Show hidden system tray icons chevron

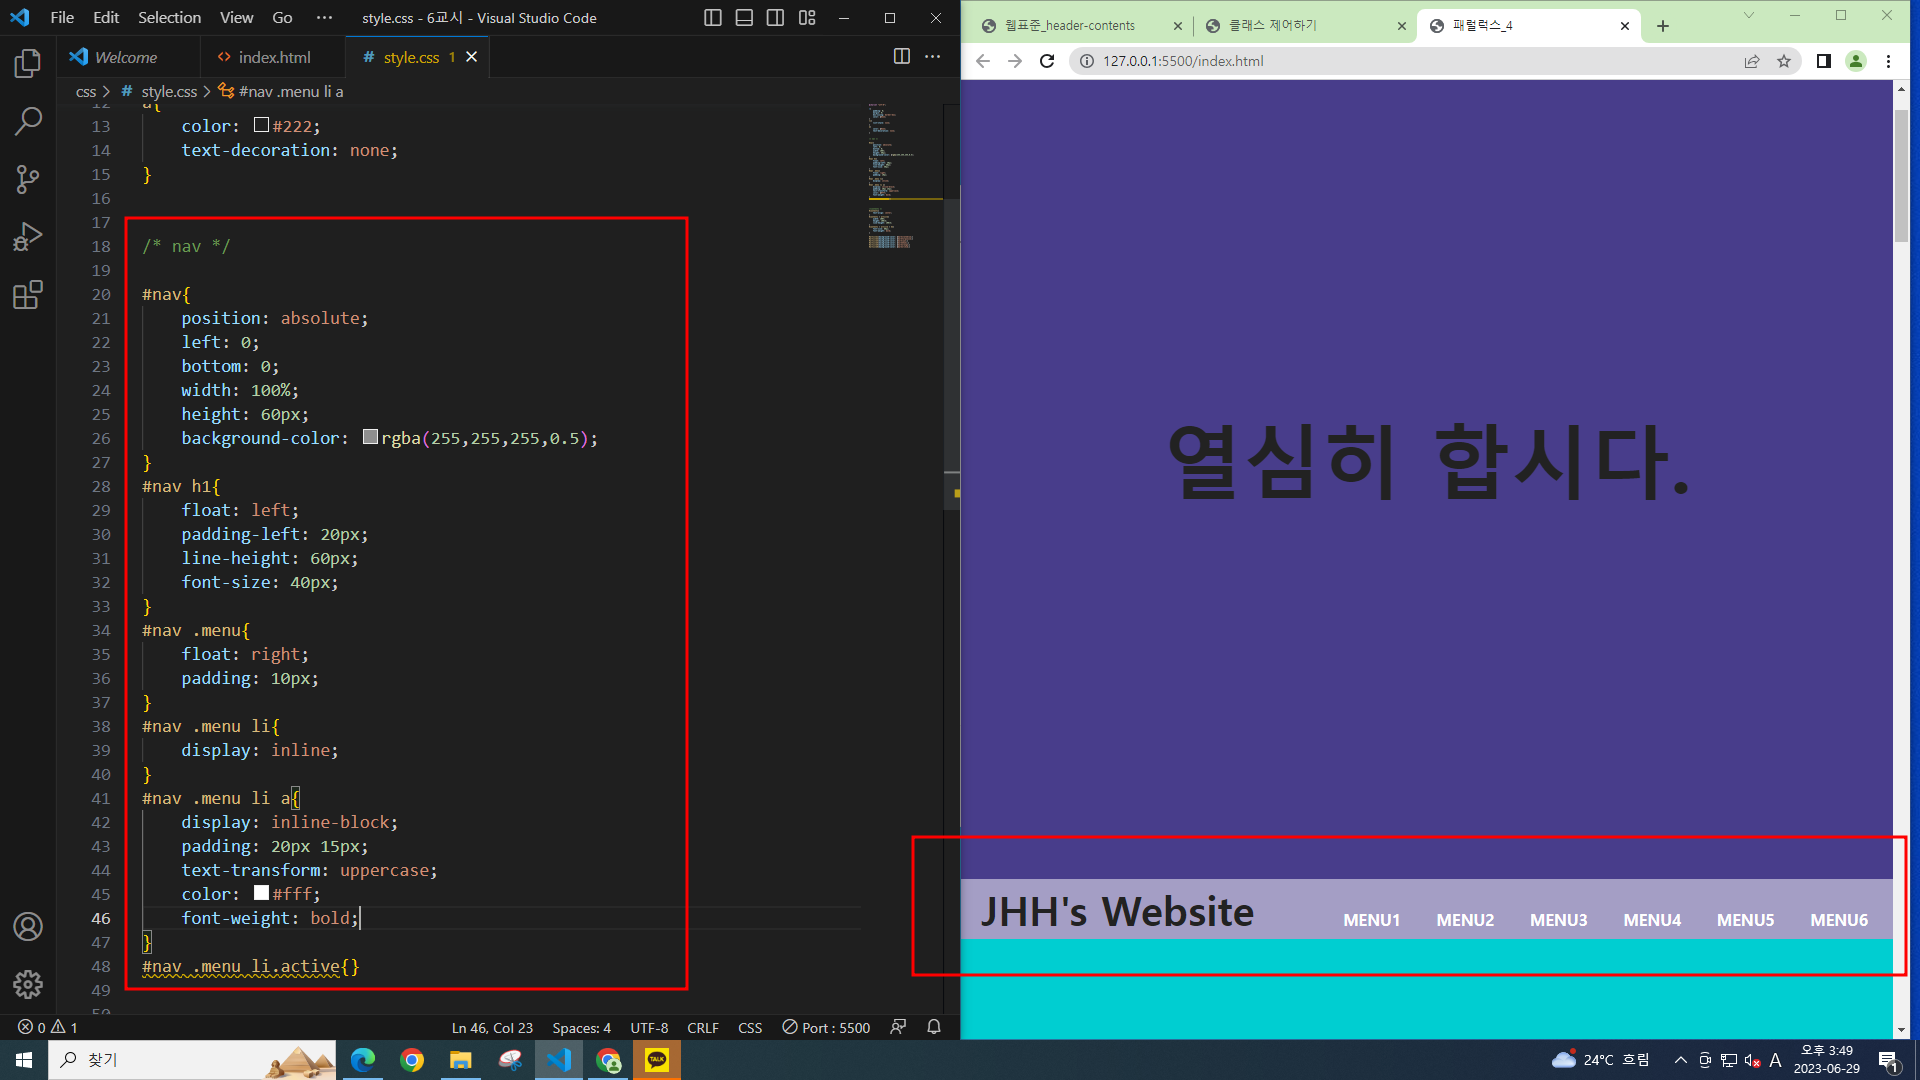1680,1060
